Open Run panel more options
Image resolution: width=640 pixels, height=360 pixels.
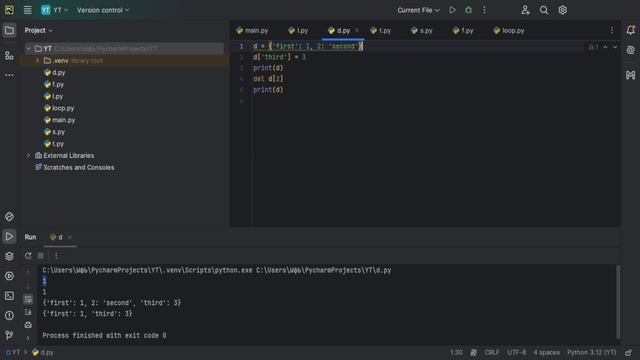(x=56, y=256)
